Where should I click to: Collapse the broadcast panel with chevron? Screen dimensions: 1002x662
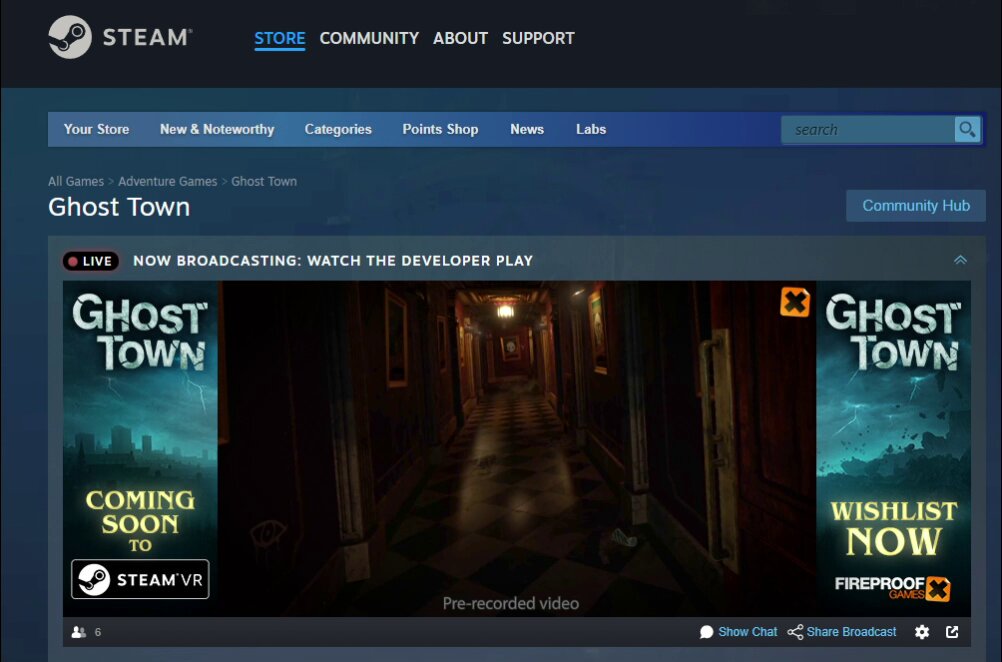[960, 260]
